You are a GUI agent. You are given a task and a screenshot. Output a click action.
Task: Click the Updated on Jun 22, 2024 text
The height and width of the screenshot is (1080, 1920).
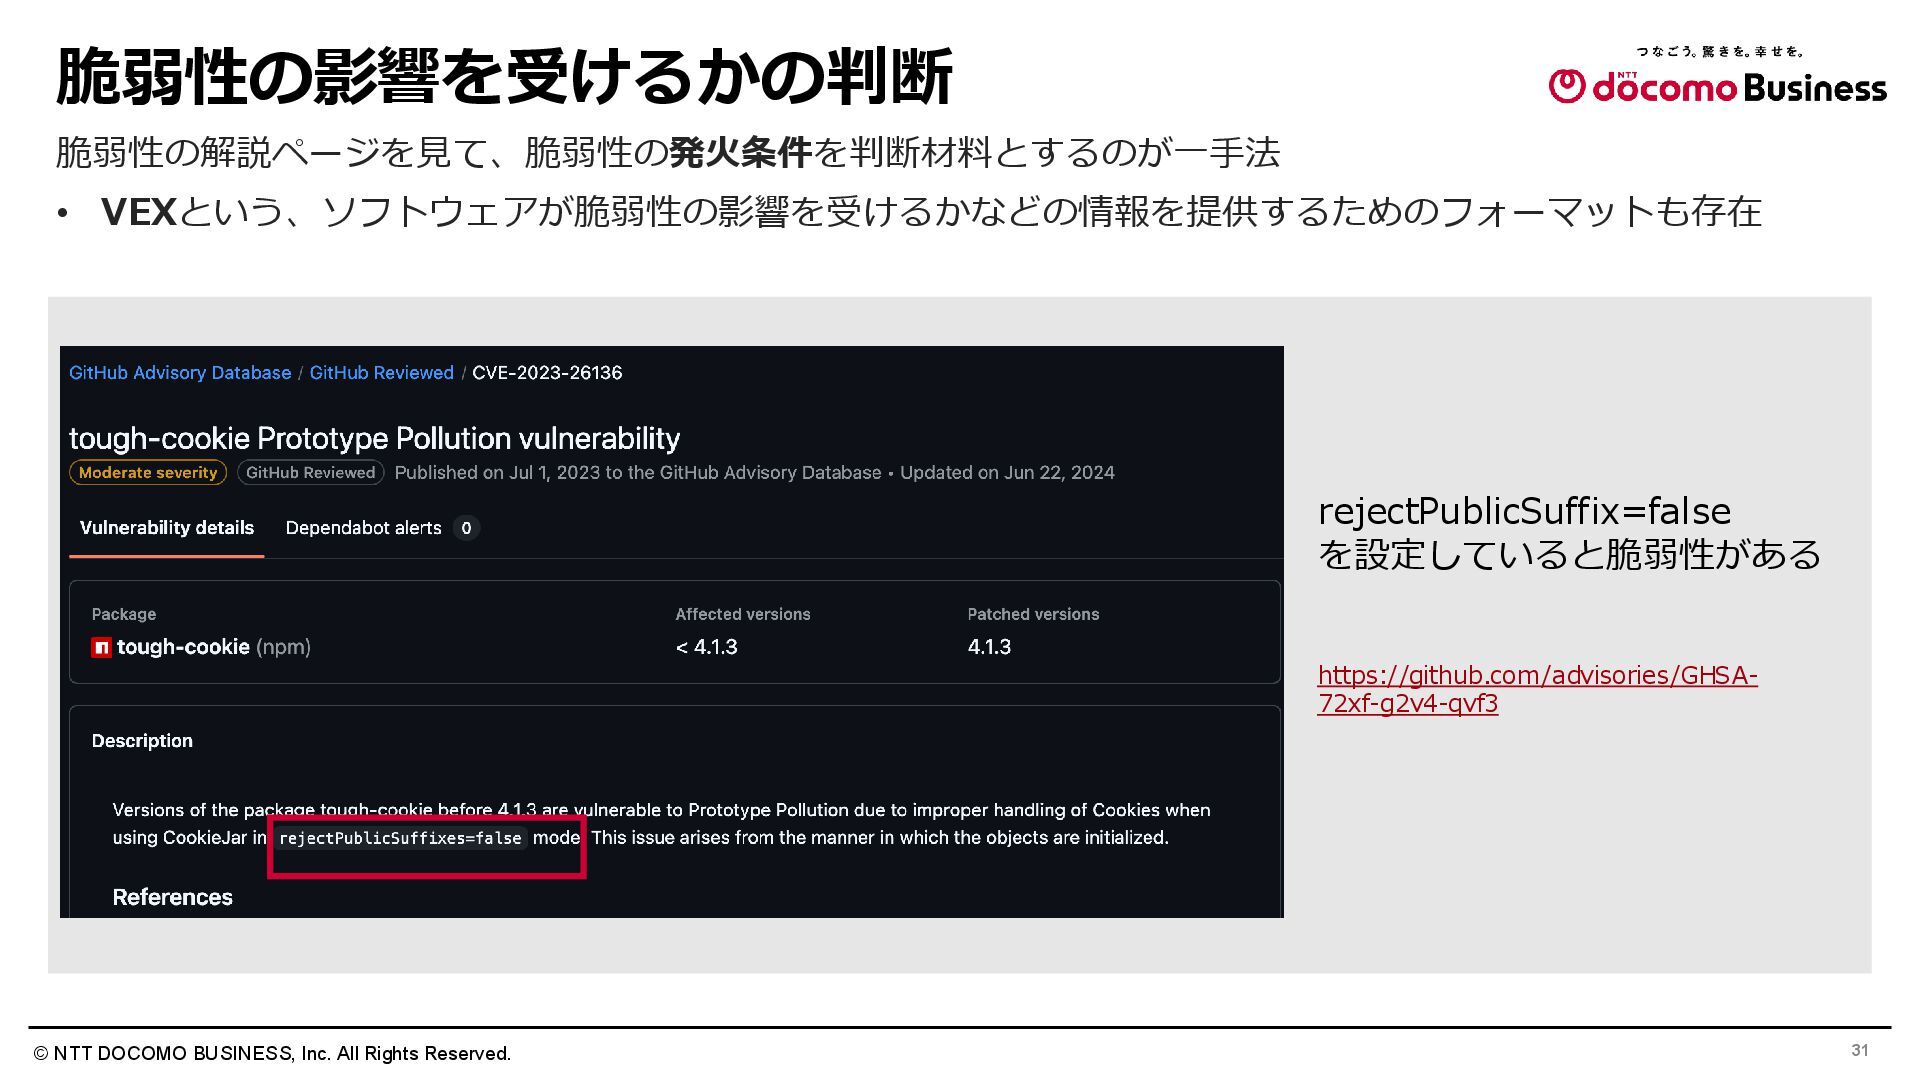1007,473
